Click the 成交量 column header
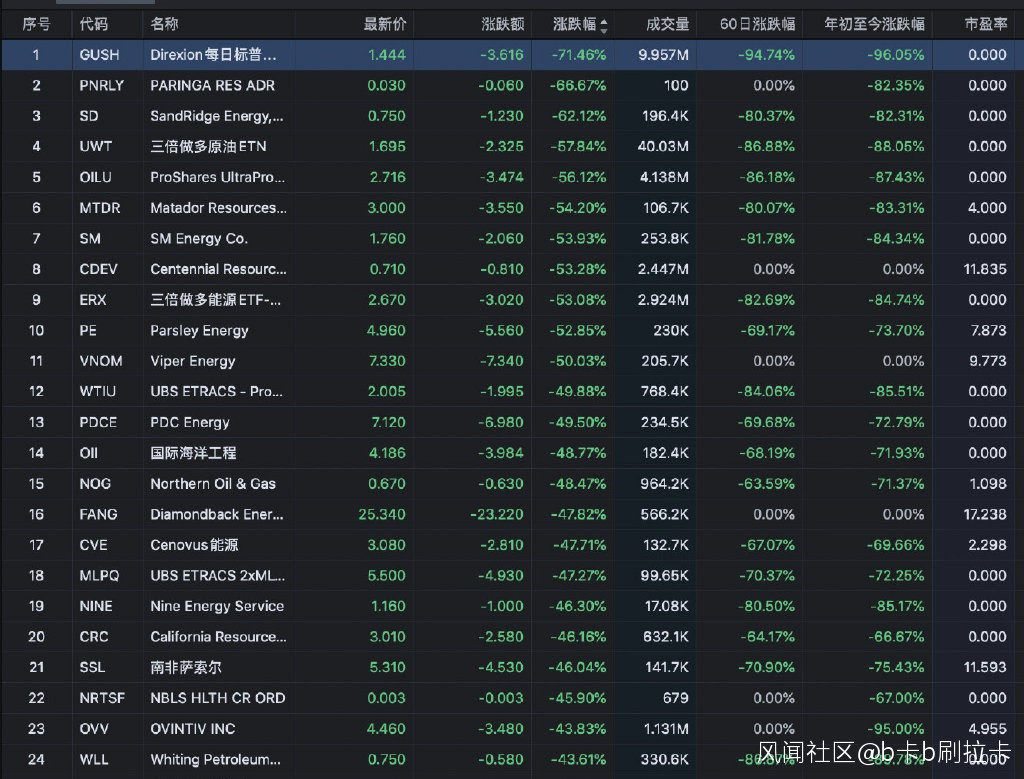This screenshot has width=1024, height=779. [667, 24]
